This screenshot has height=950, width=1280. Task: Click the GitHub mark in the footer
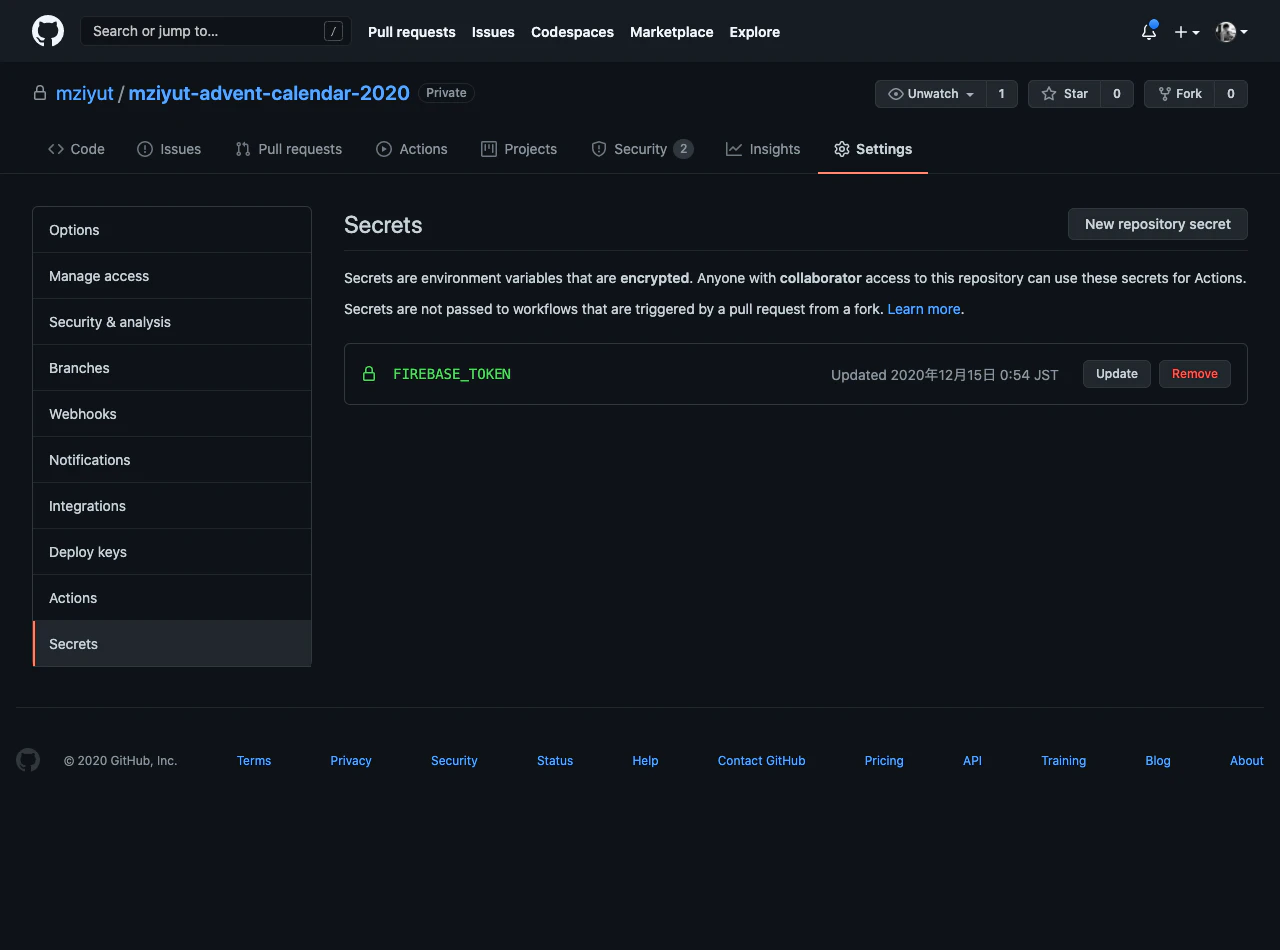click(x=27, y=760)
